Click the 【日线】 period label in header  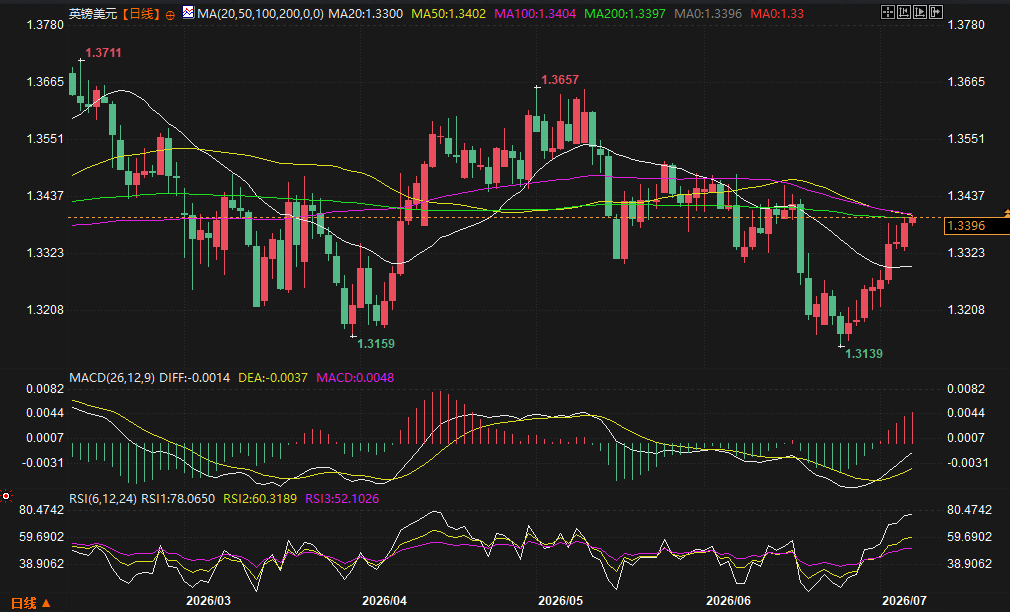(x=140, y=14)
